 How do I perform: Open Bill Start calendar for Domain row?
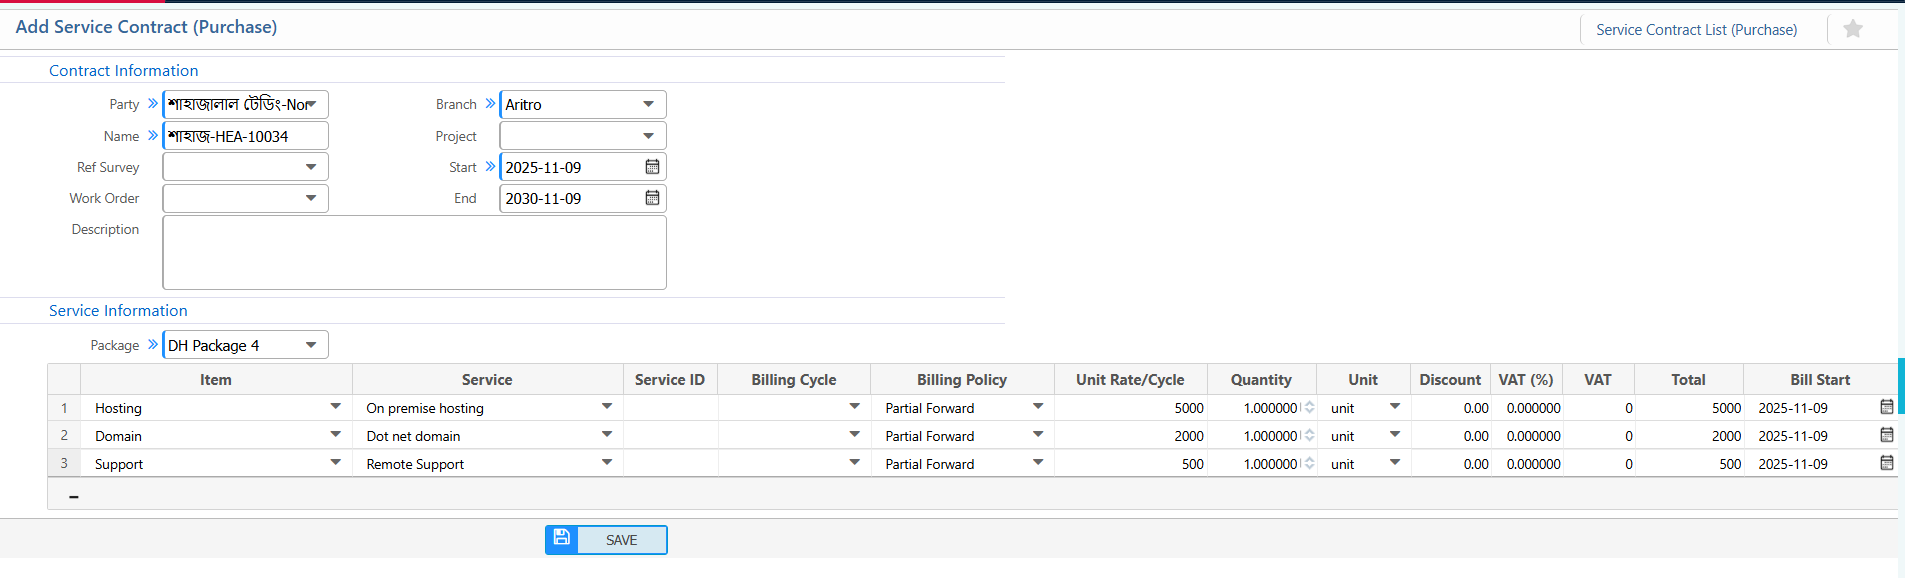tap(1887, 435)
